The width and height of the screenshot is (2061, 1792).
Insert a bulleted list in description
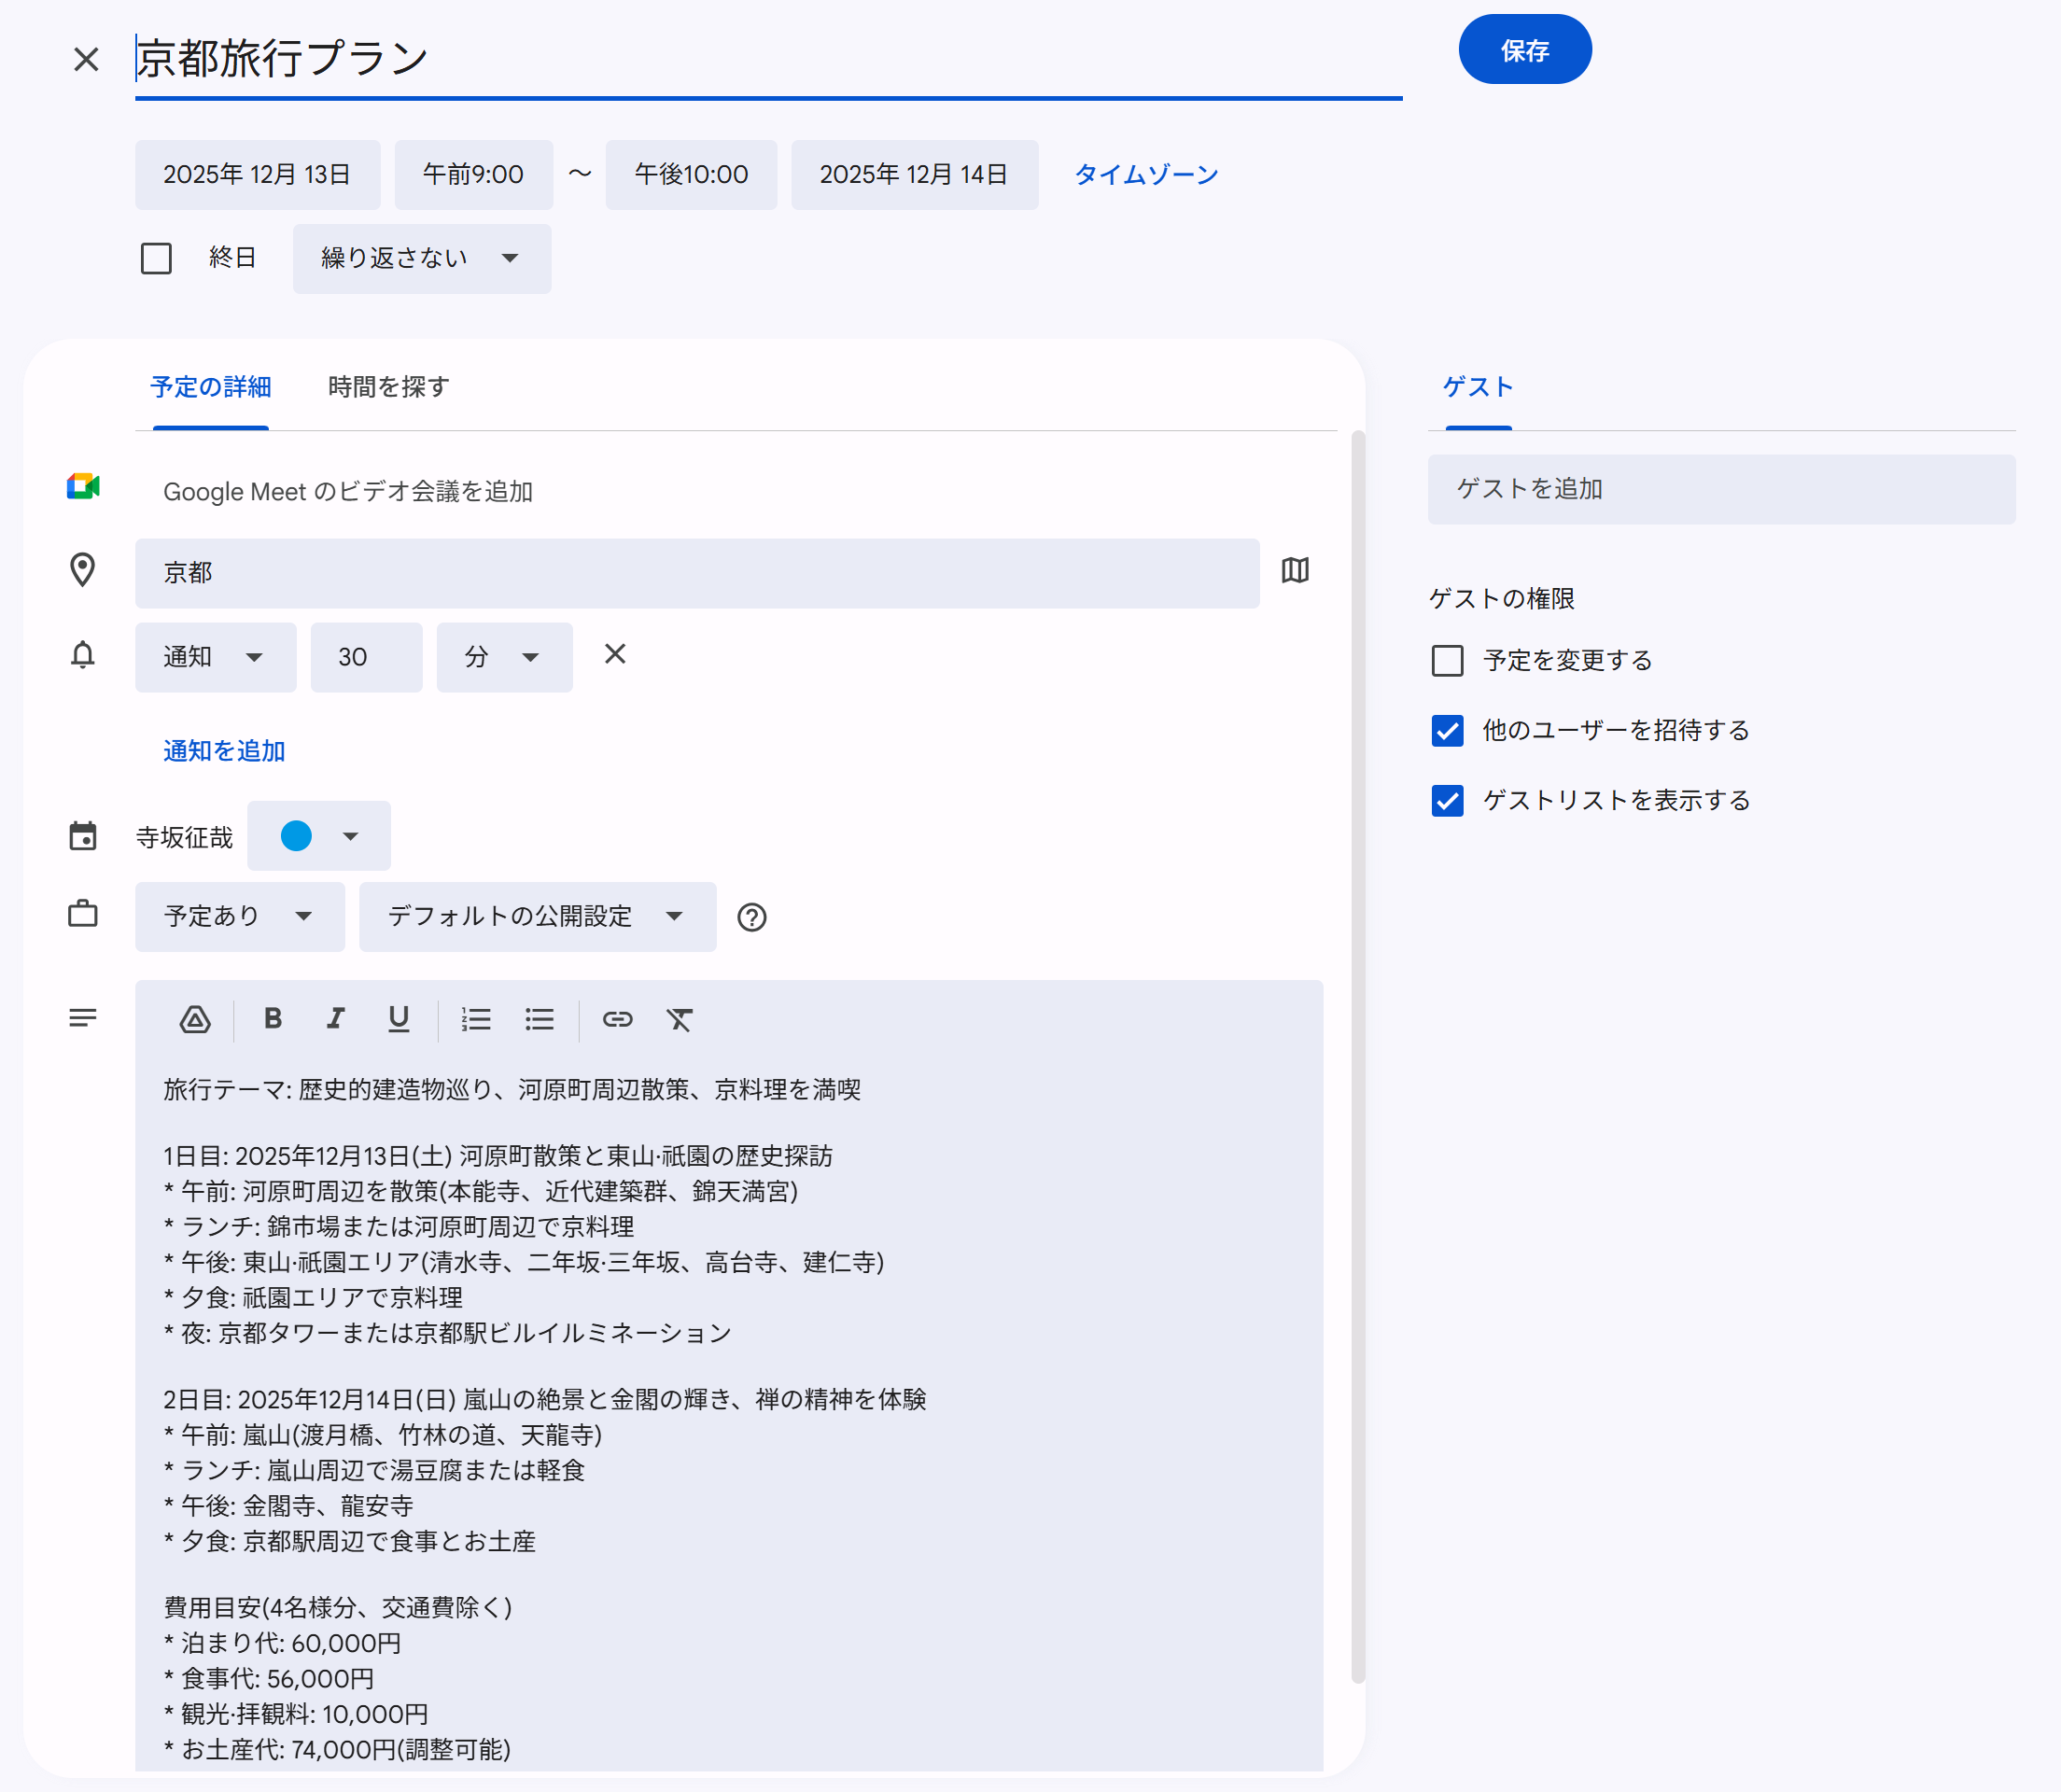539,1019
